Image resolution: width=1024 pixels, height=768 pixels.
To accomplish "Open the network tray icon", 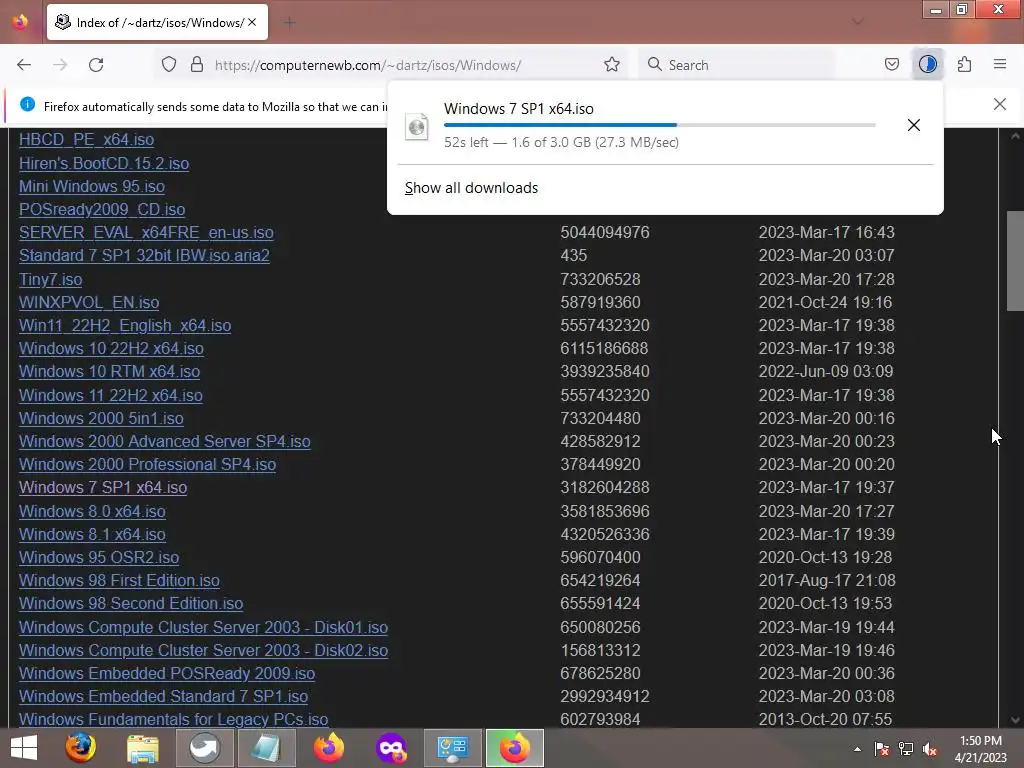I will [906, 749].
